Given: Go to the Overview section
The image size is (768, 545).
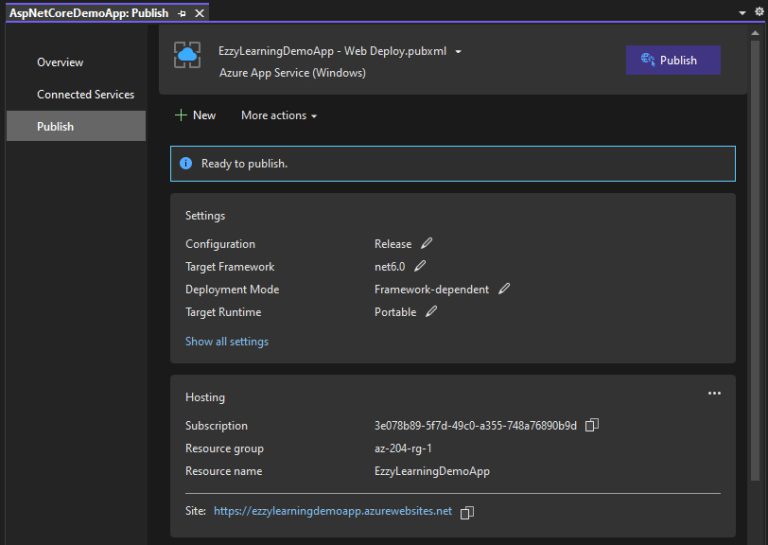Looking at the screenshot, I should pyautogui.click(x=60, y=62).
